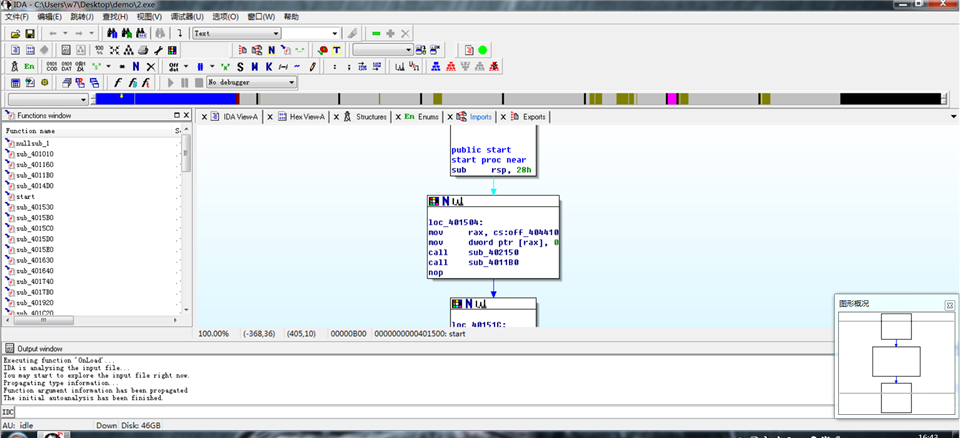
Task: Open the 文件(F) menu
Action: pos(17,17)
